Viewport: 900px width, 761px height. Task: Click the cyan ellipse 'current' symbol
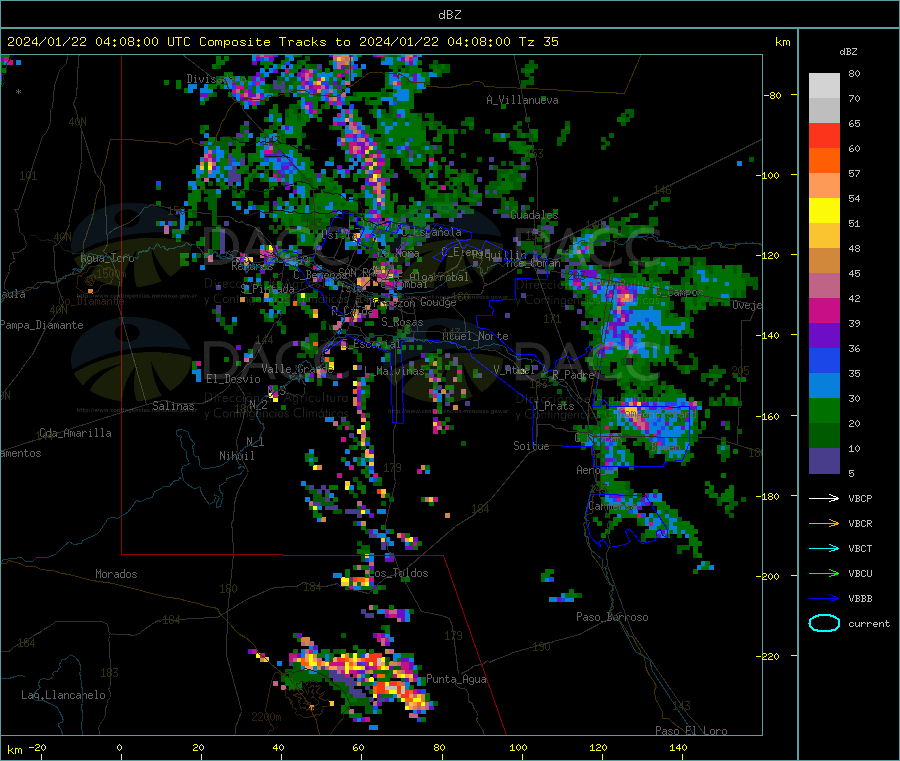(x=824, y=623)
